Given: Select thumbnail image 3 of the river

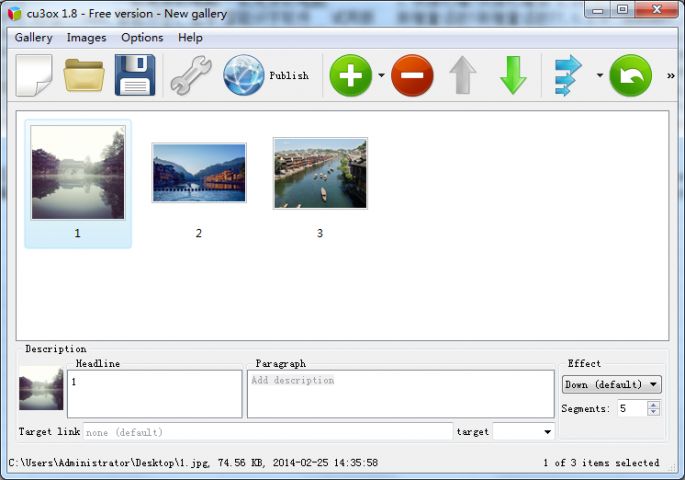Looking at the screenshot, I should tap(320, 173).
